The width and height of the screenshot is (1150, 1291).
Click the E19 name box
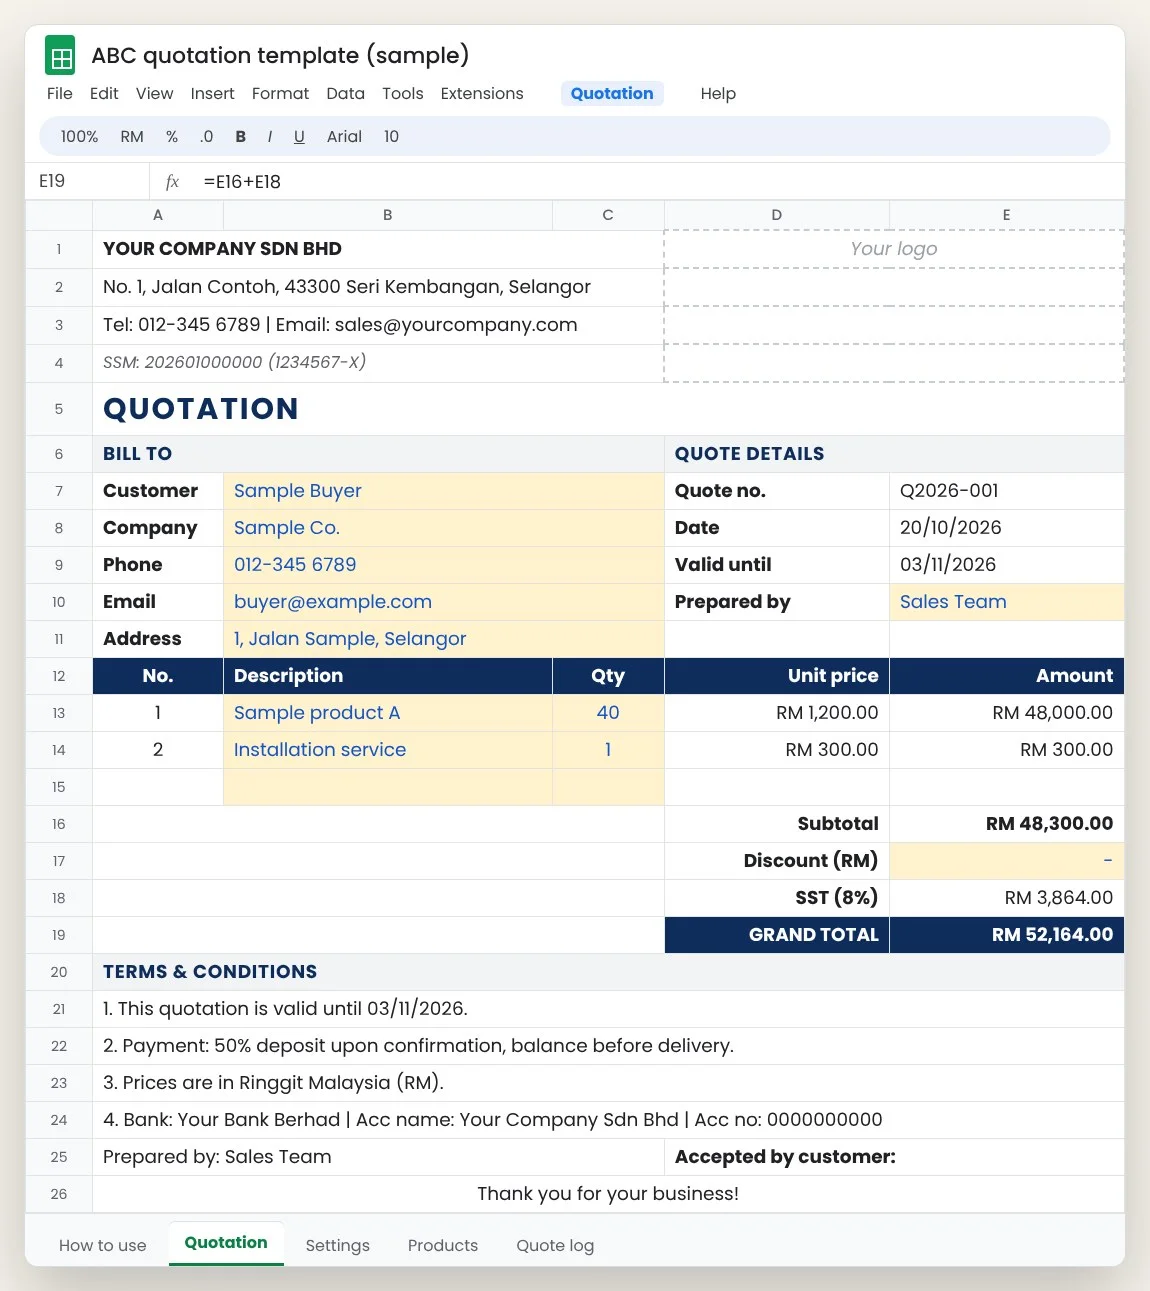point(87,181)
